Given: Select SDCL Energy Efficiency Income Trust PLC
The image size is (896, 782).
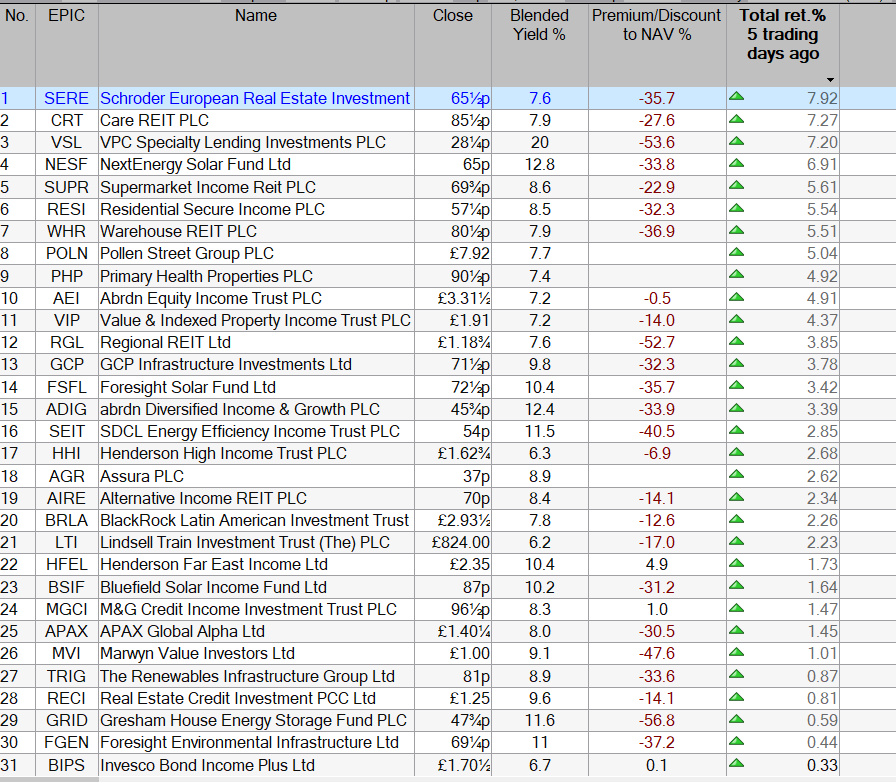Looking at the screenshot, I should pyautogui.click(x=250, y=432).
